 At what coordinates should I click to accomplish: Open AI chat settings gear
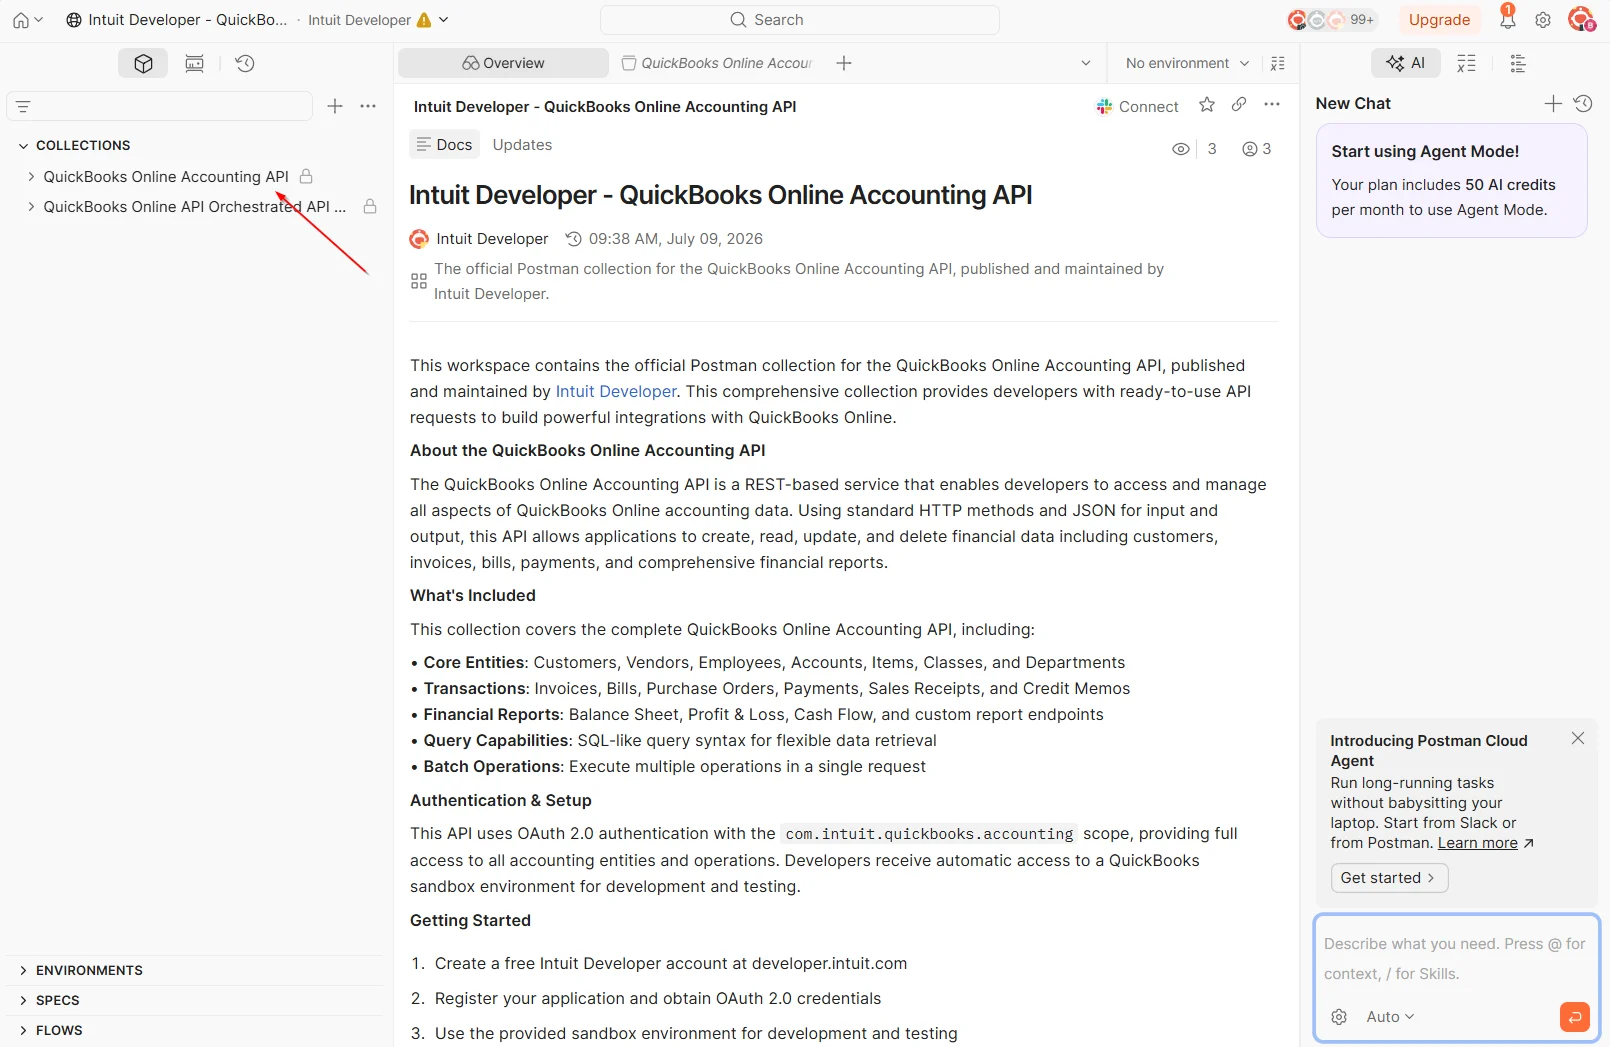(x=1339, y=1017)
